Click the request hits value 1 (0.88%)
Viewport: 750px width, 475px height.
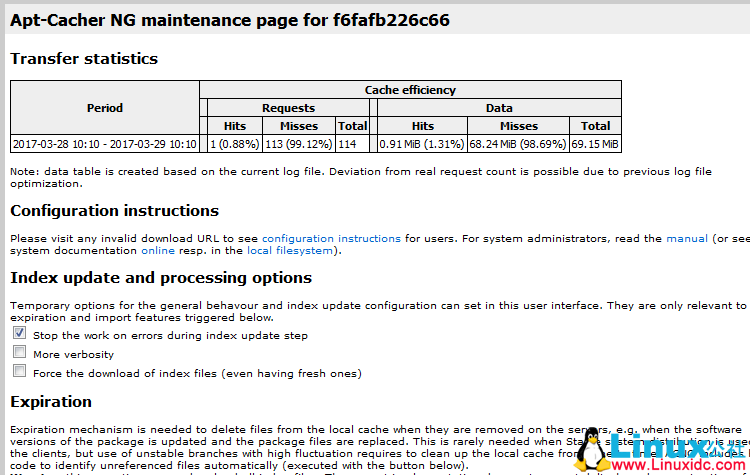click(x=234, y=144)
